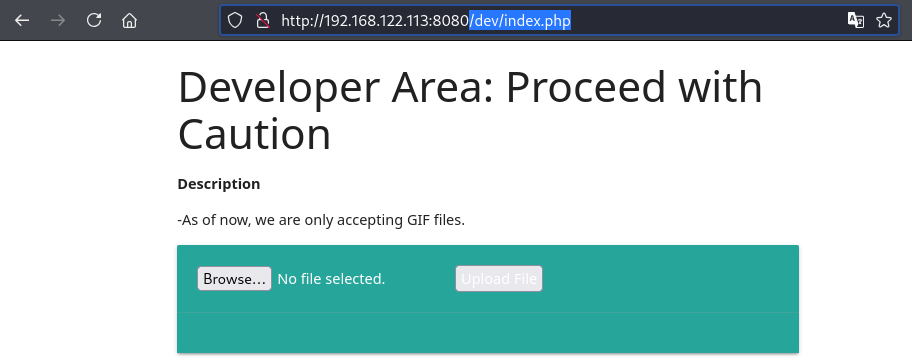Bookmark this page with the star
Screen dimensions: 912x364
pos(884,21)
